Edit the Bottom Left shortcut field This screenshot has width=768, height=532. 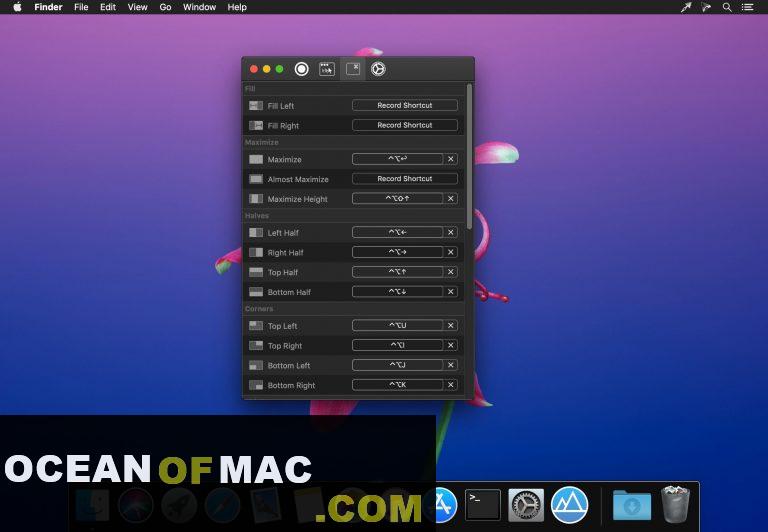click(x=398, y=365)
